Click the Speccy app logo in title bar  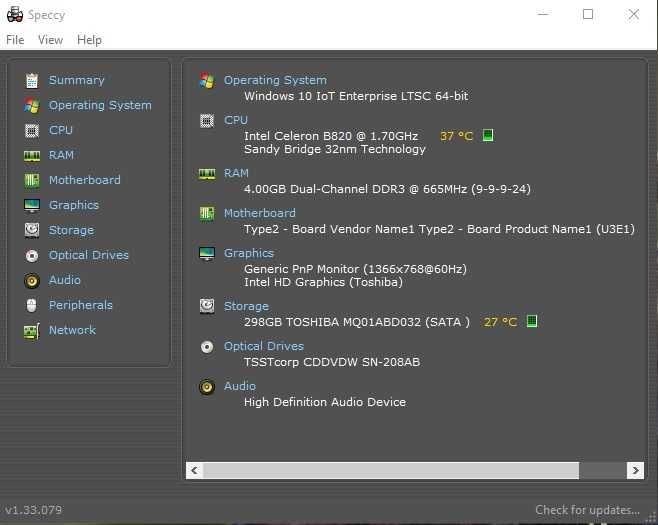pyautogui.click(x=15, y=15)
